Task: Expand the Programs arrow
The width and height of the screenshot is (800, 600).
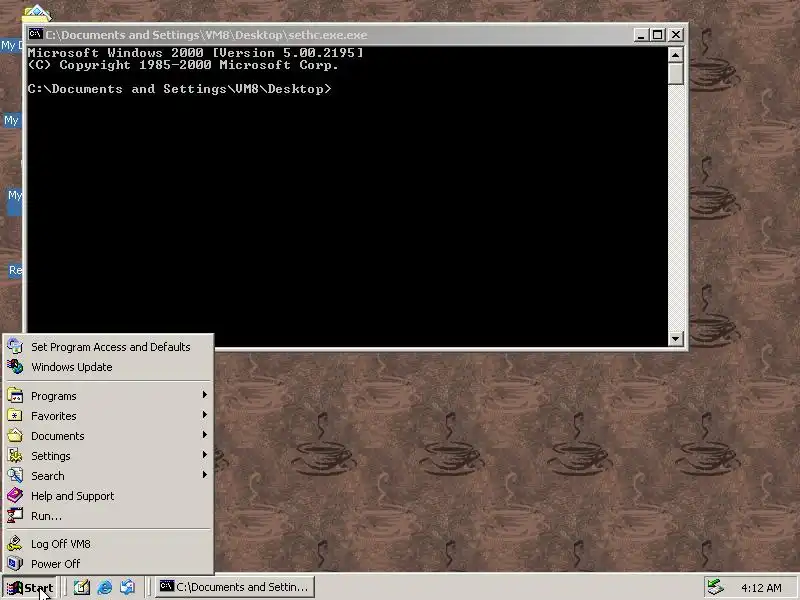Action: [x=204, y=395]
